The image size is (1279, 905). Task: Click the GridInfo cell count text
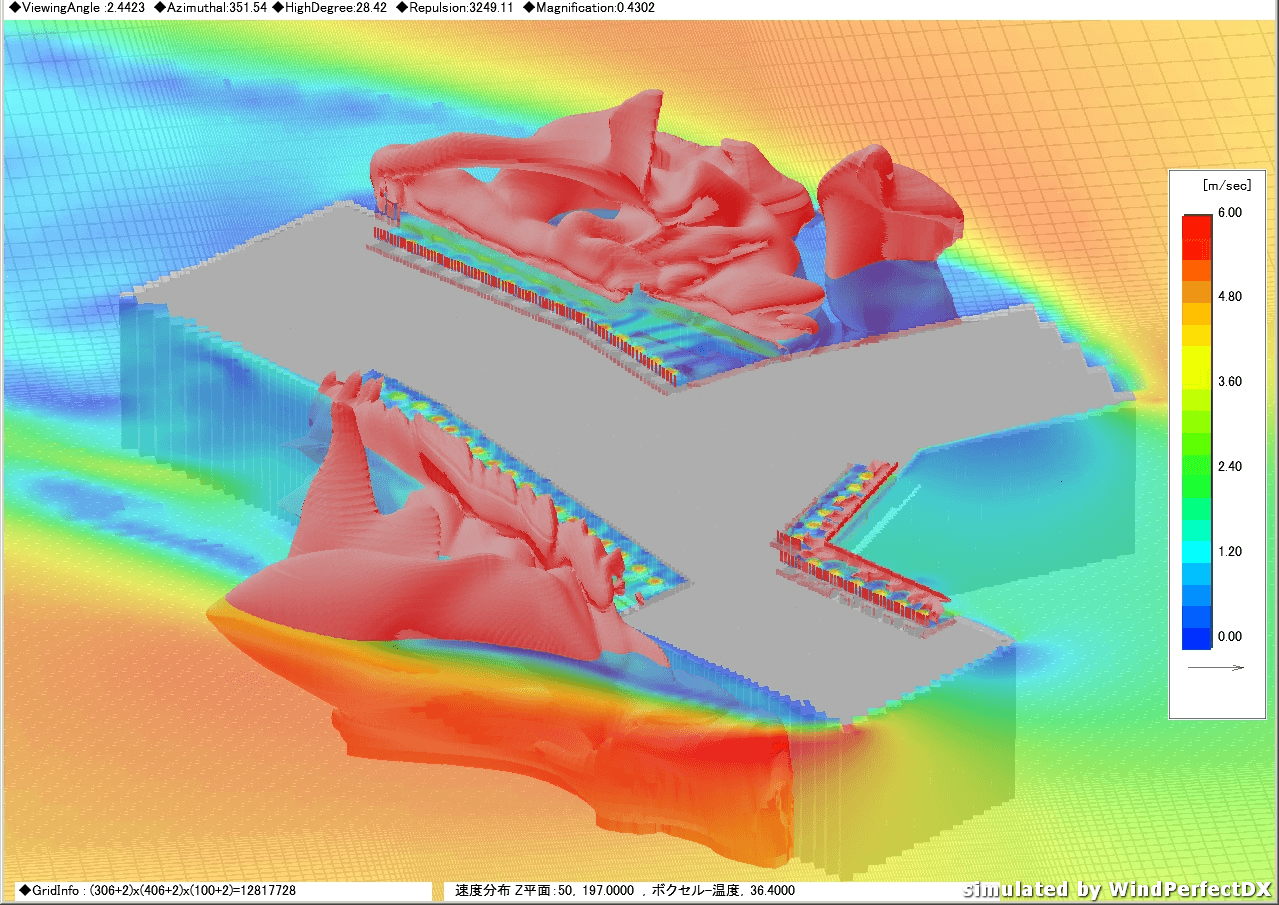click(164, 890)
